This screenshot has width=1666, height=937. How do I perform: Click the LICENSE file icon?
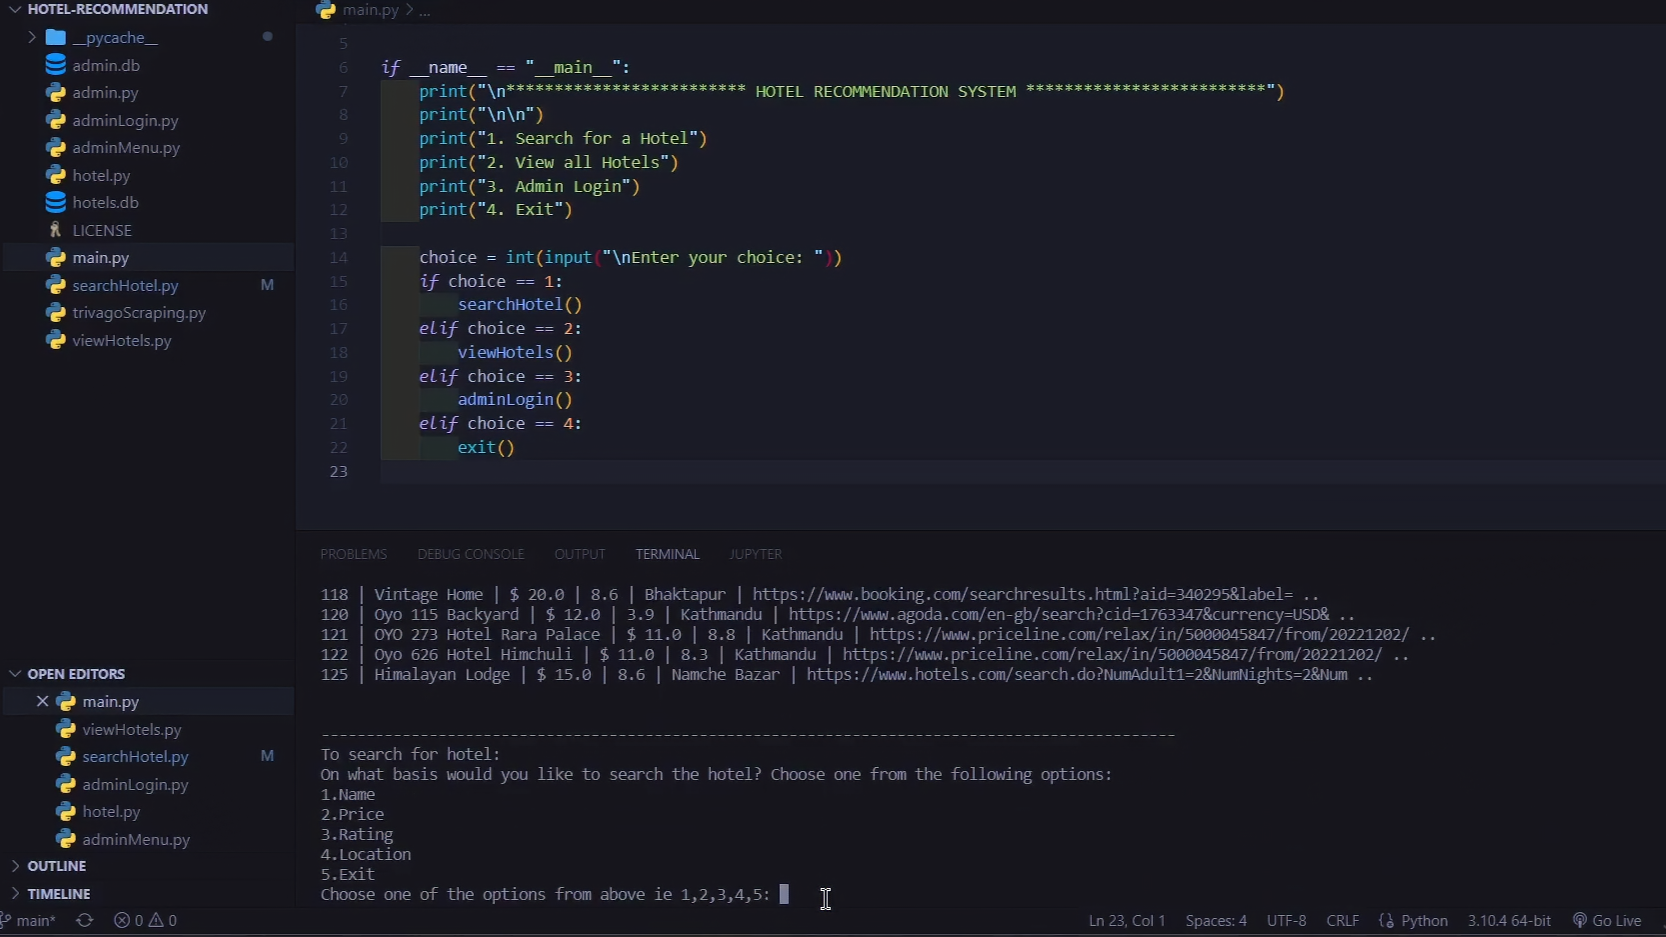click(56, 230)
